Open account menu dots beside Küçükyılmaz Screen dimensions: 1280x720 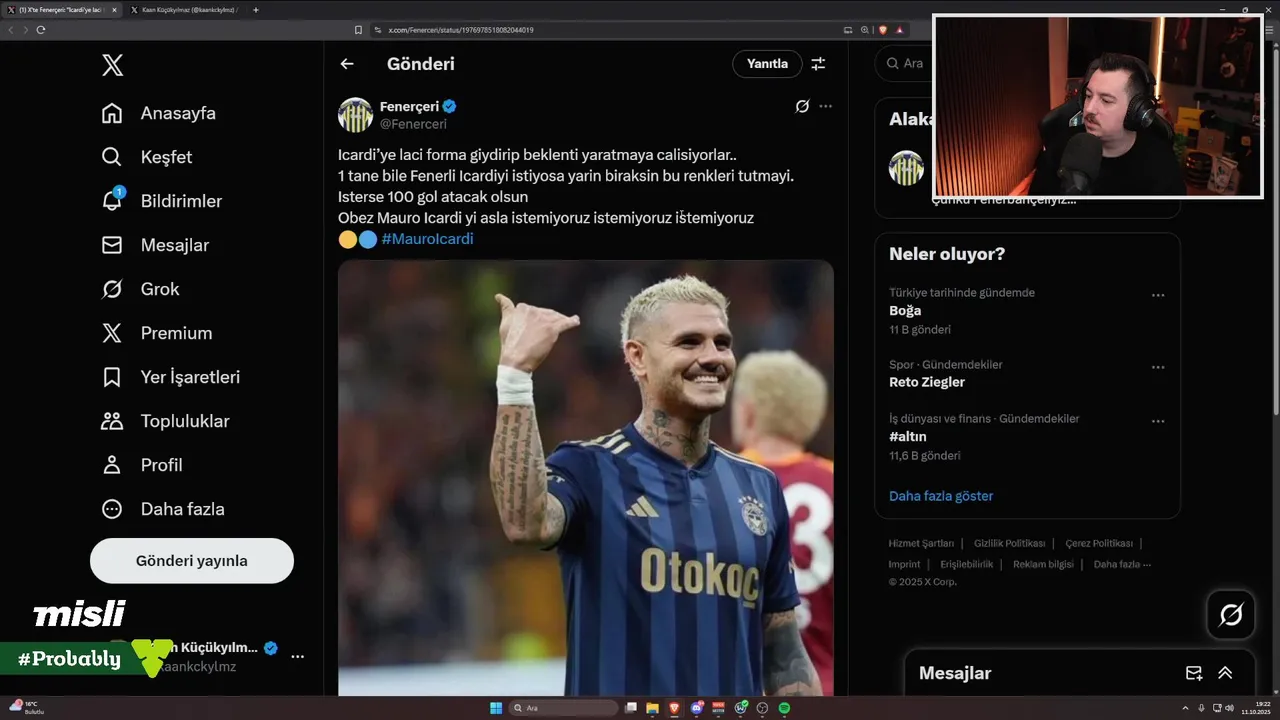coord(297,656)
